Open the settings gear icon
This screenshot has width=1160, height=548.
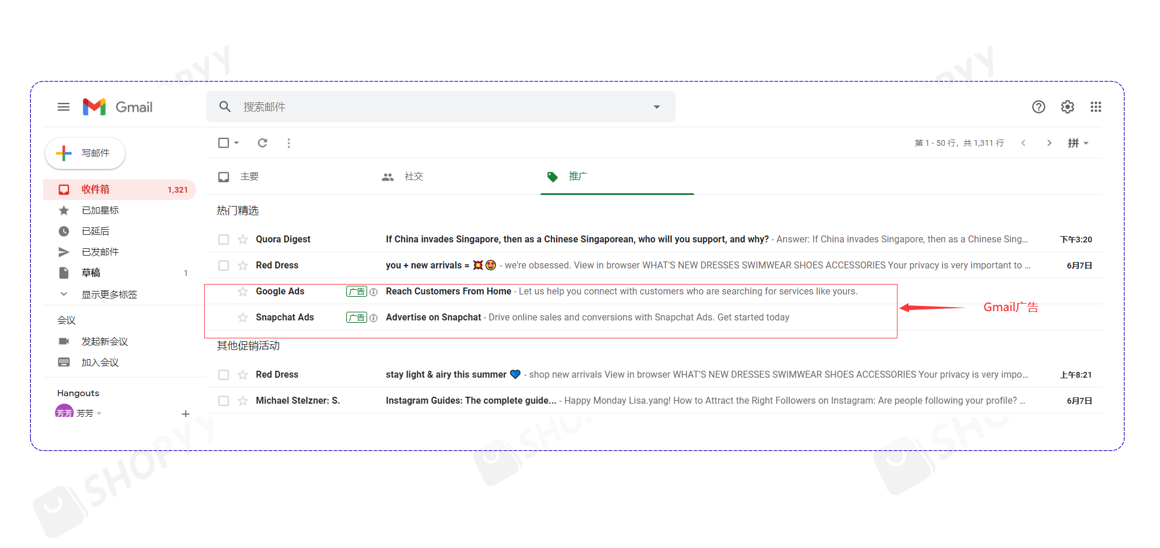click(1067, 107)
